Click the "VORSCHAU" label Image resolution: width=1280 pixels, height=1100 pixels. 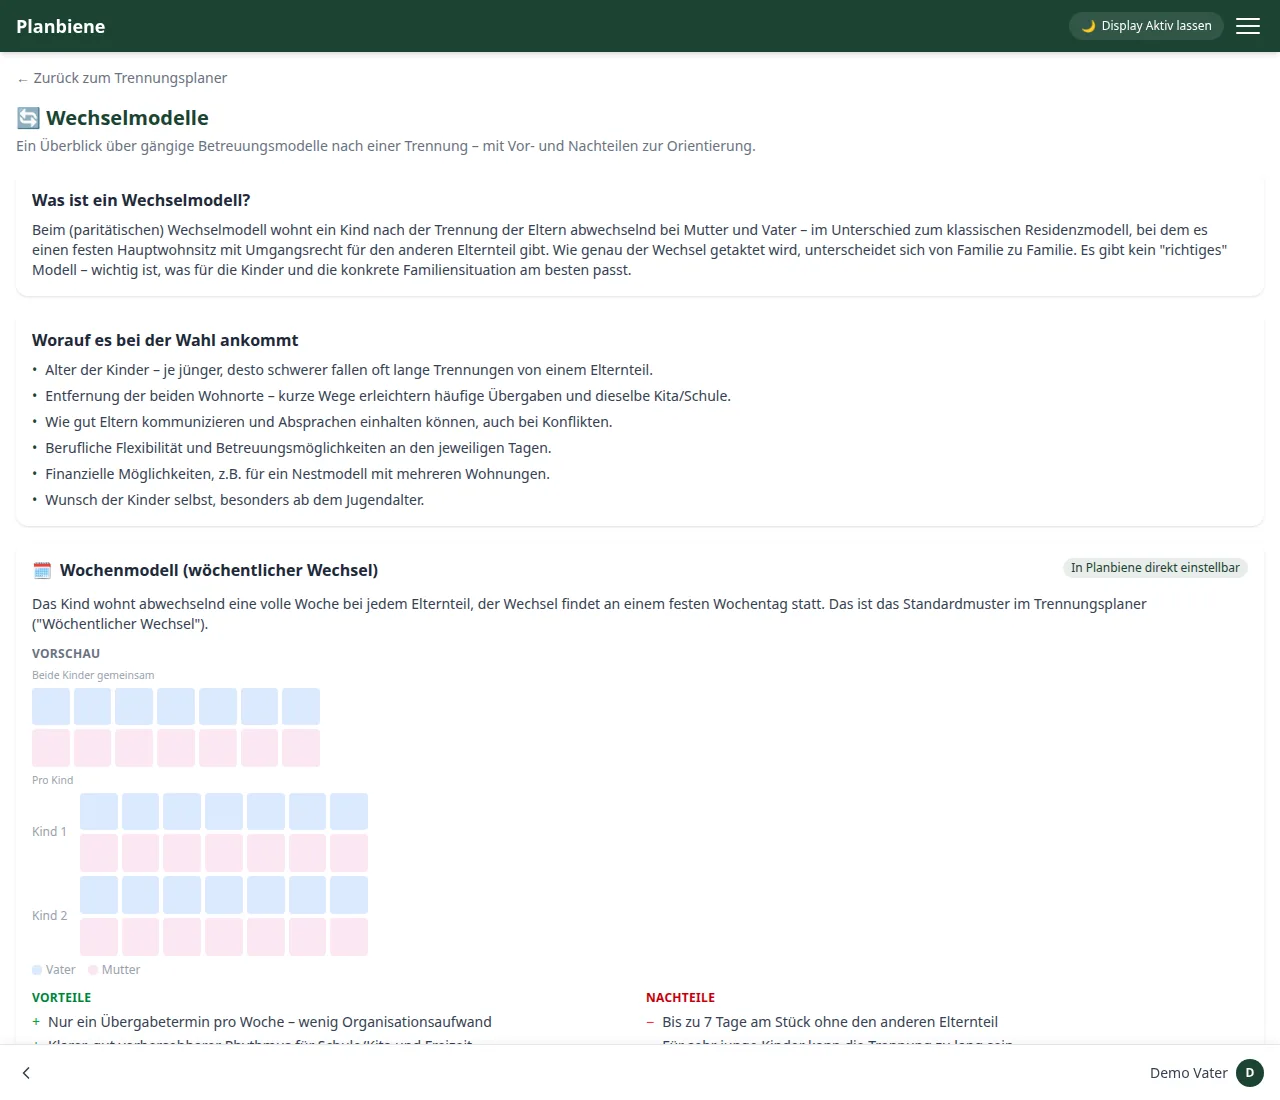tap(66, 654)
